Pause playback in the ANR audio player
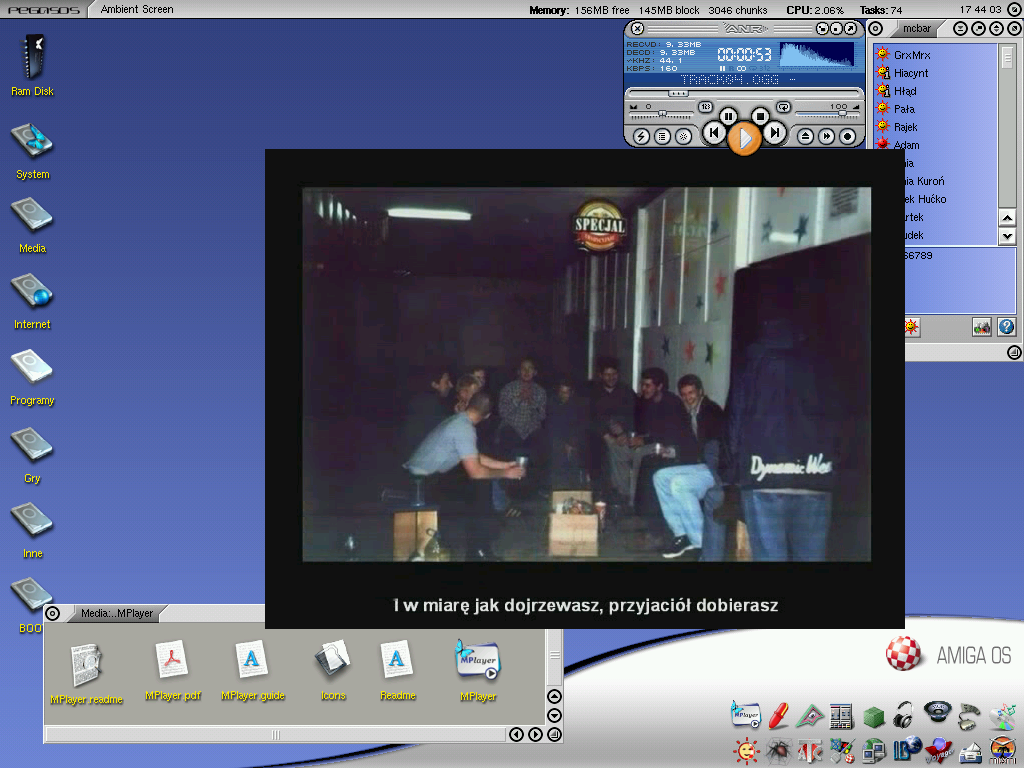The image size is (1024, 768). 728,117
